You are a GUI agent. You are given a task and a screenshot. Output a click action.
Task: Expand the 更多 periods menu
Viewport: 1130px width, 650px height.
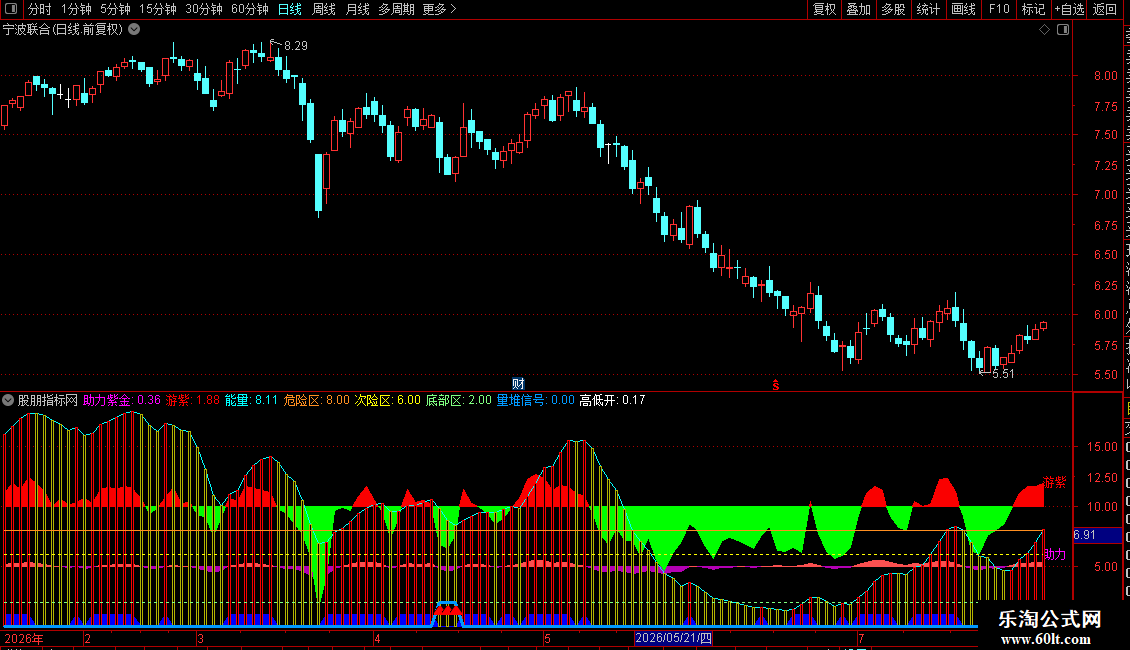tap(439, 9)
